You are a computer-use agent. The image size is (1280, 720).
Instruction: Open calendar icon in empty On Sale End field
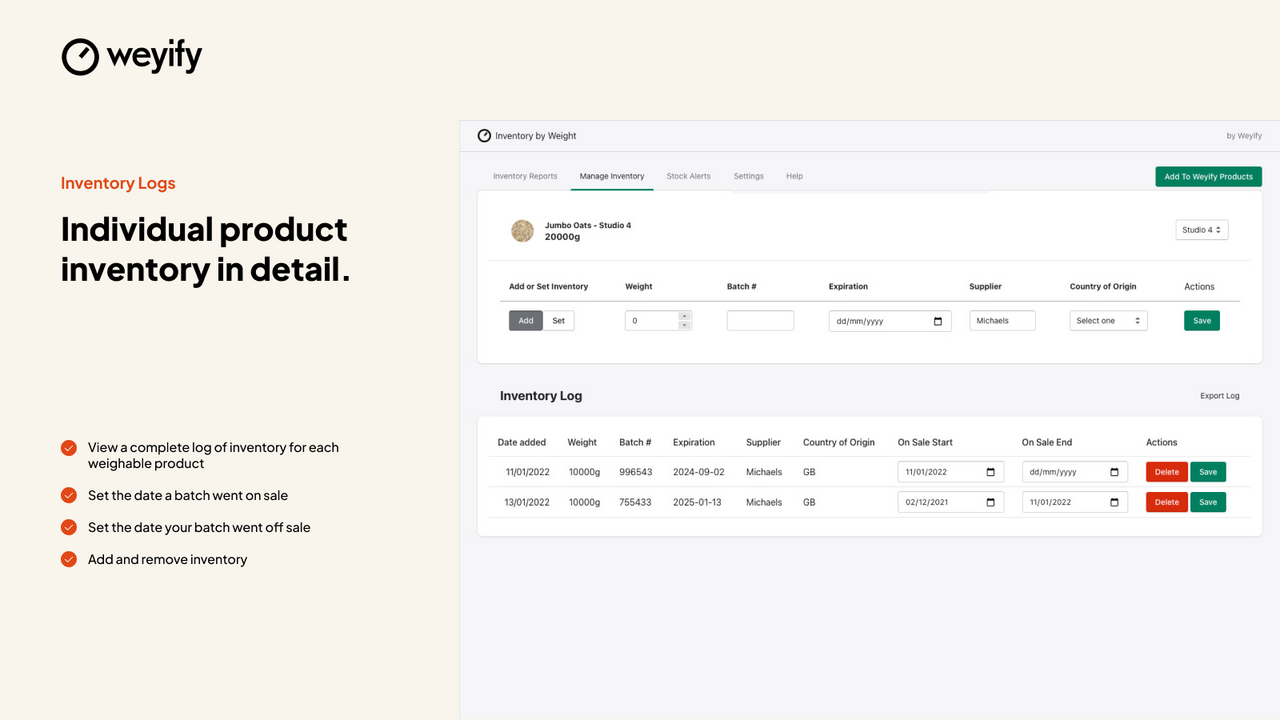coord(1114,472)
